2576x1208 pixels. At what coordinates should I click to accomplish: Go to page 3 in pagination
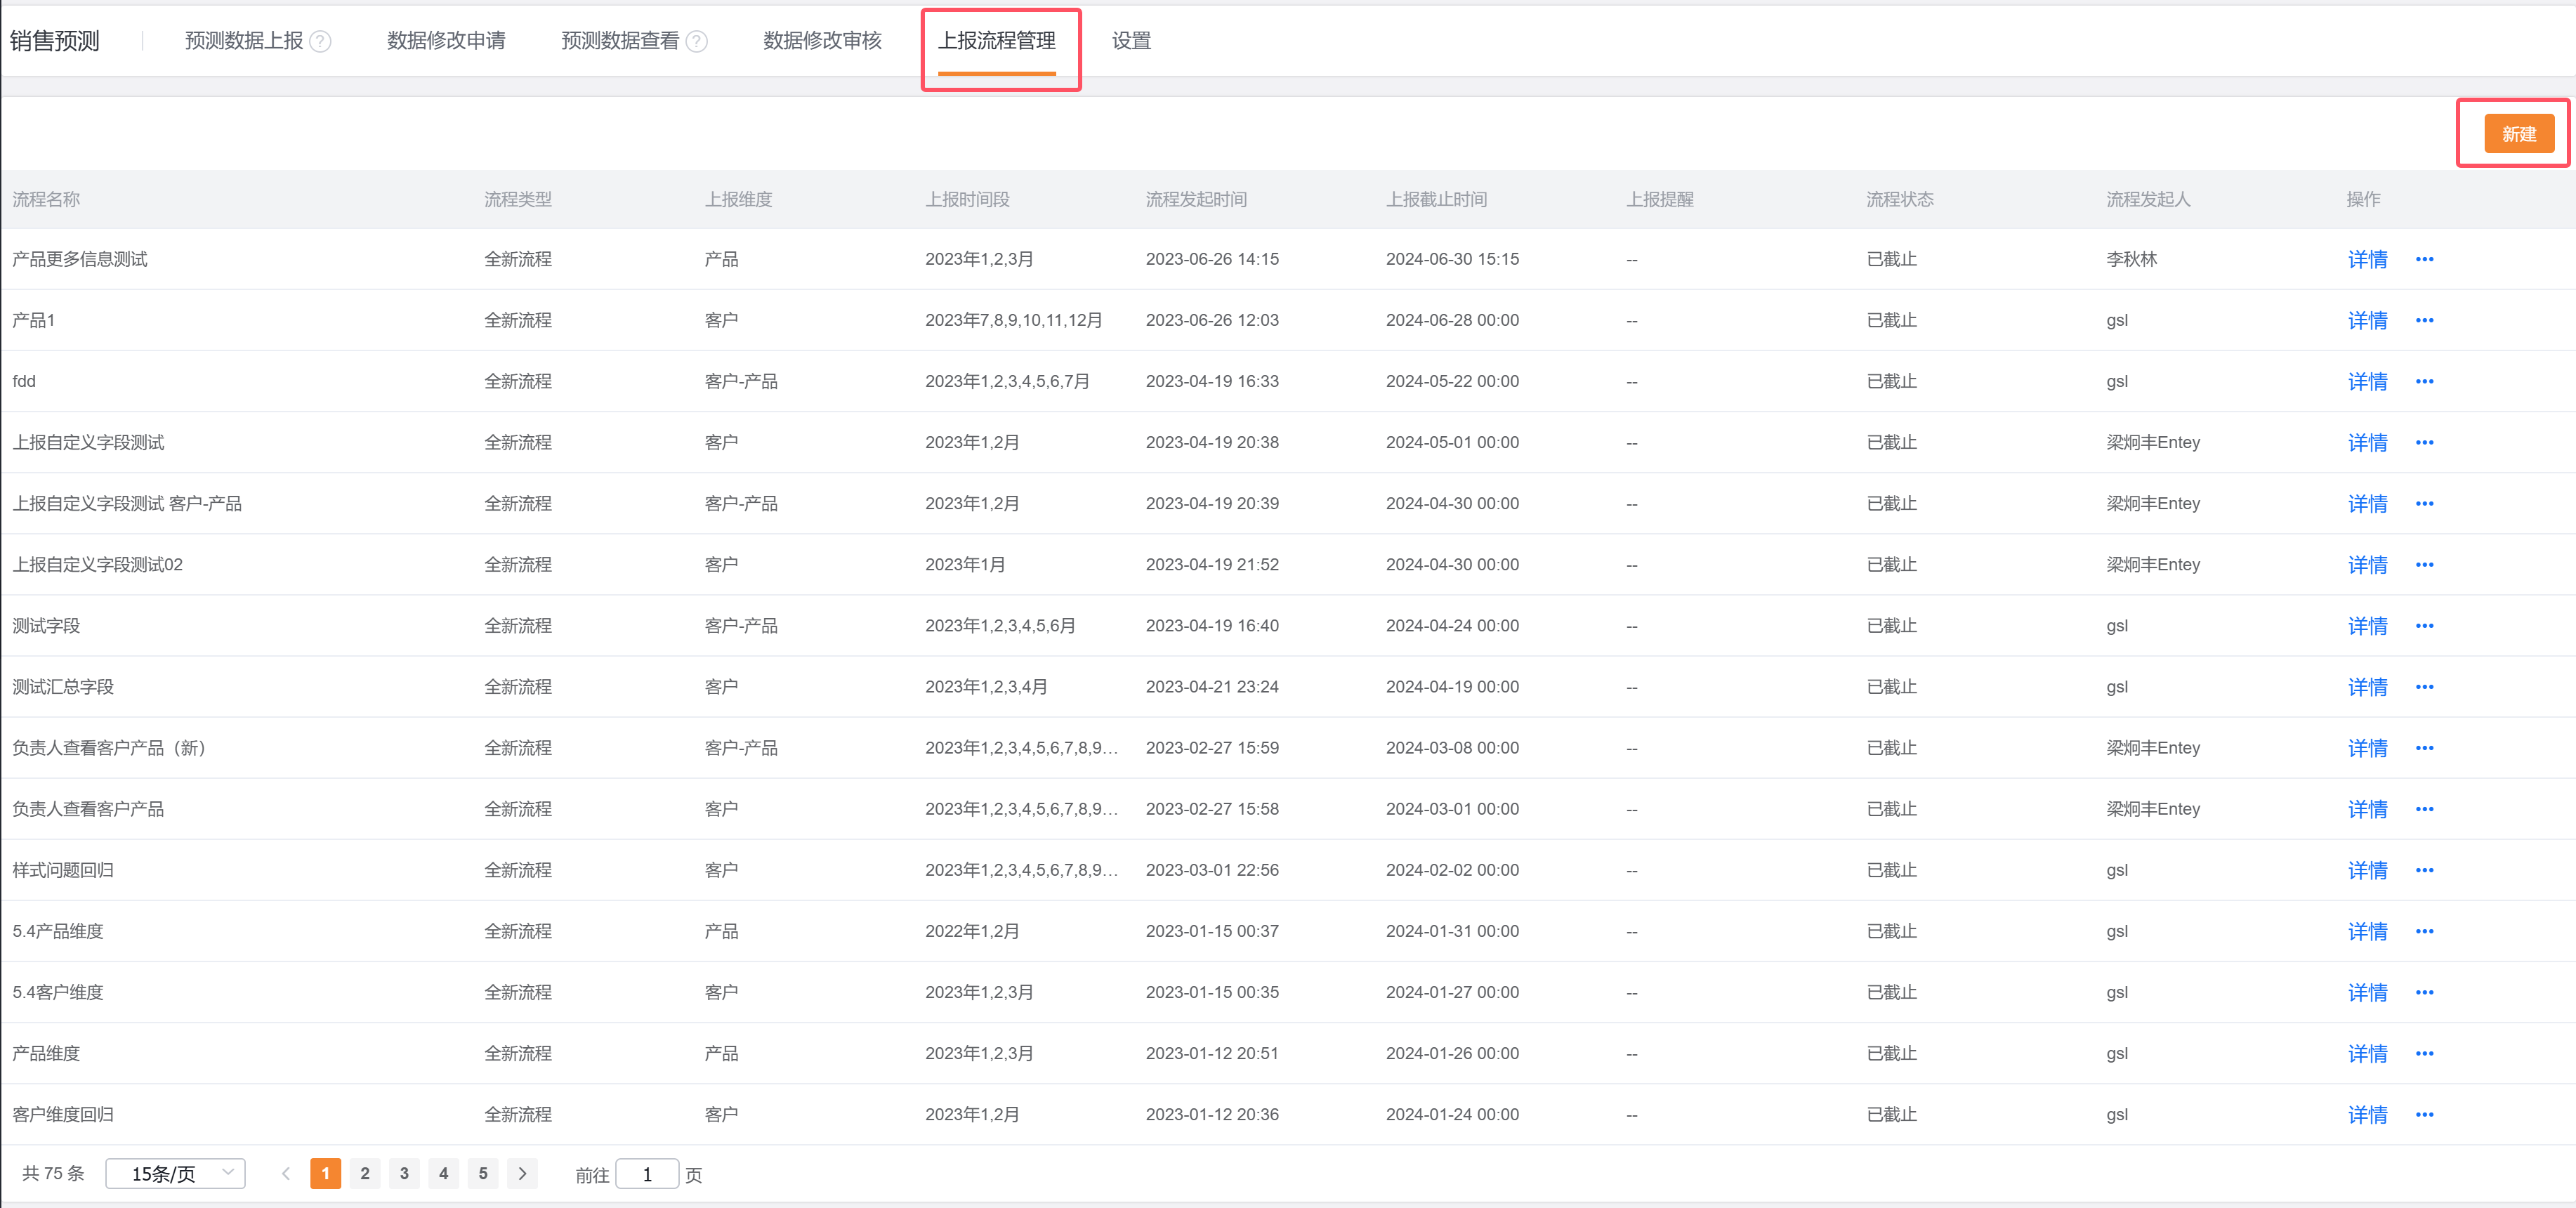[404, 1173]
